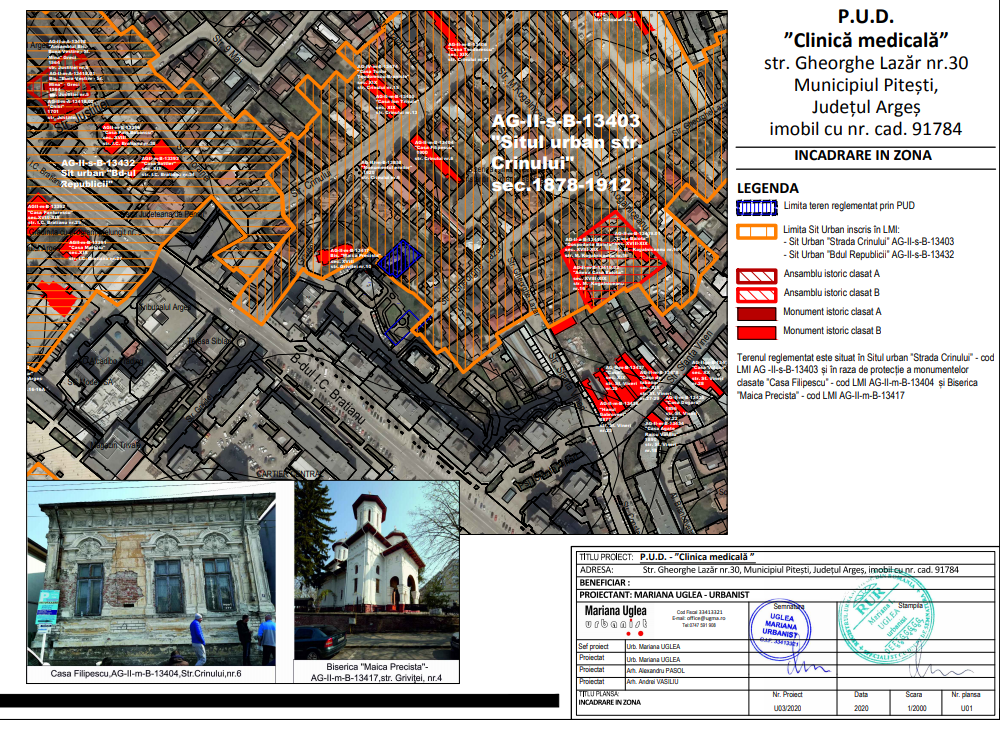
Task: Click the office@ugma.ro email address
Action: (699, 619)
